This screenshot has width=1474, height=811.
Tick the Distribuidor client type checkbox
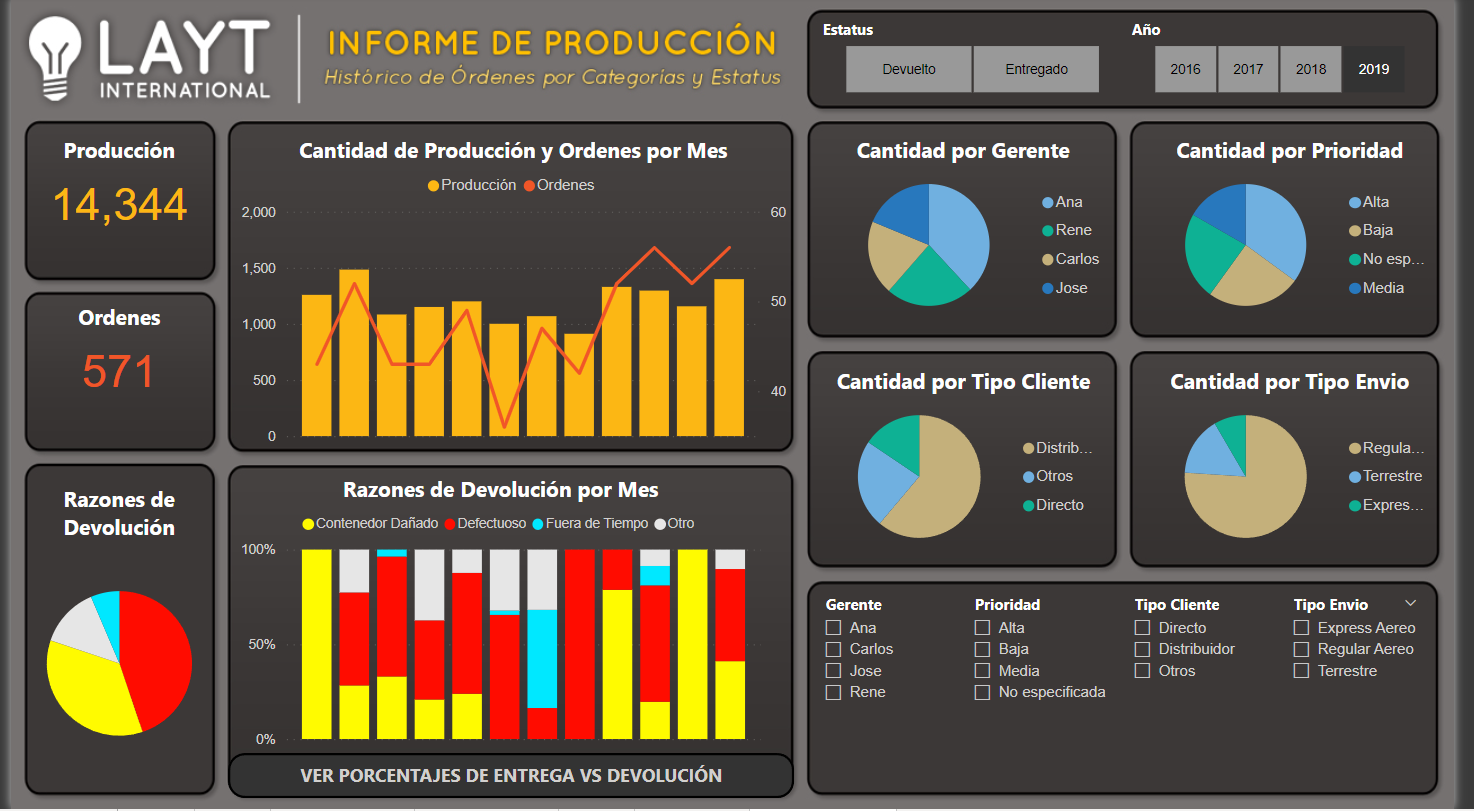pos(1143,650)
